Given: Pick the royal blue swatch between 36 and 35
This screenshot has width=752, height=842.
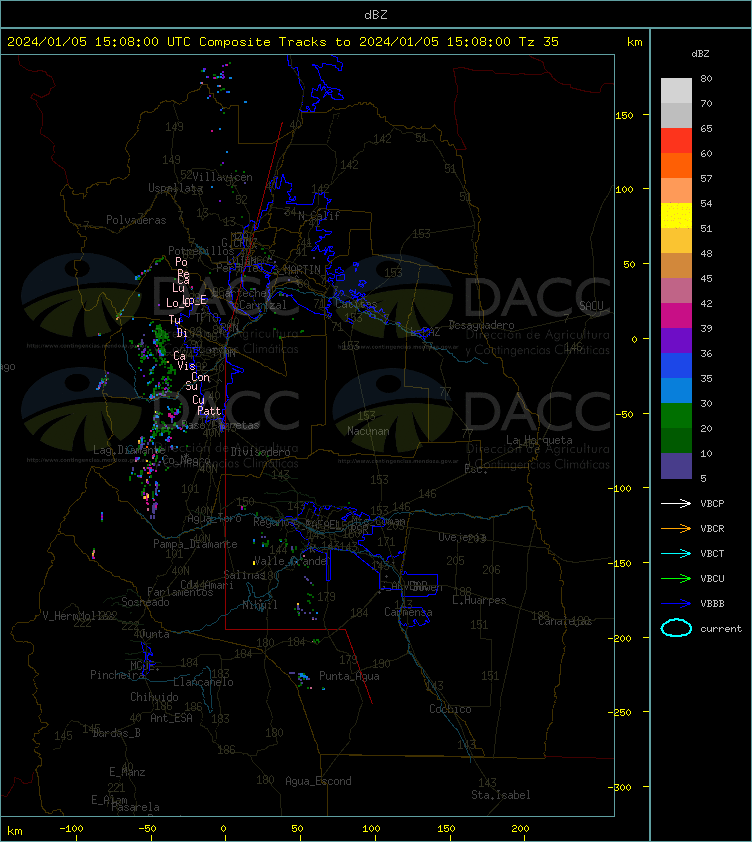Looking at the screenshot, I should [676, 366].
